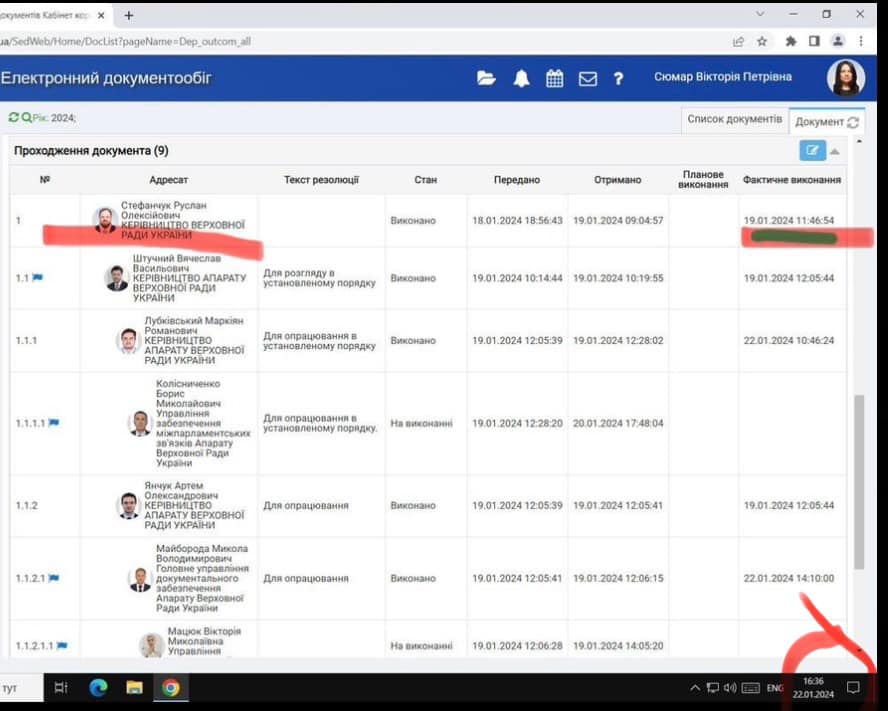Screen dimensions: 888x711
Task: Open the mail envelope icon
Action: [x=588, y=79]
